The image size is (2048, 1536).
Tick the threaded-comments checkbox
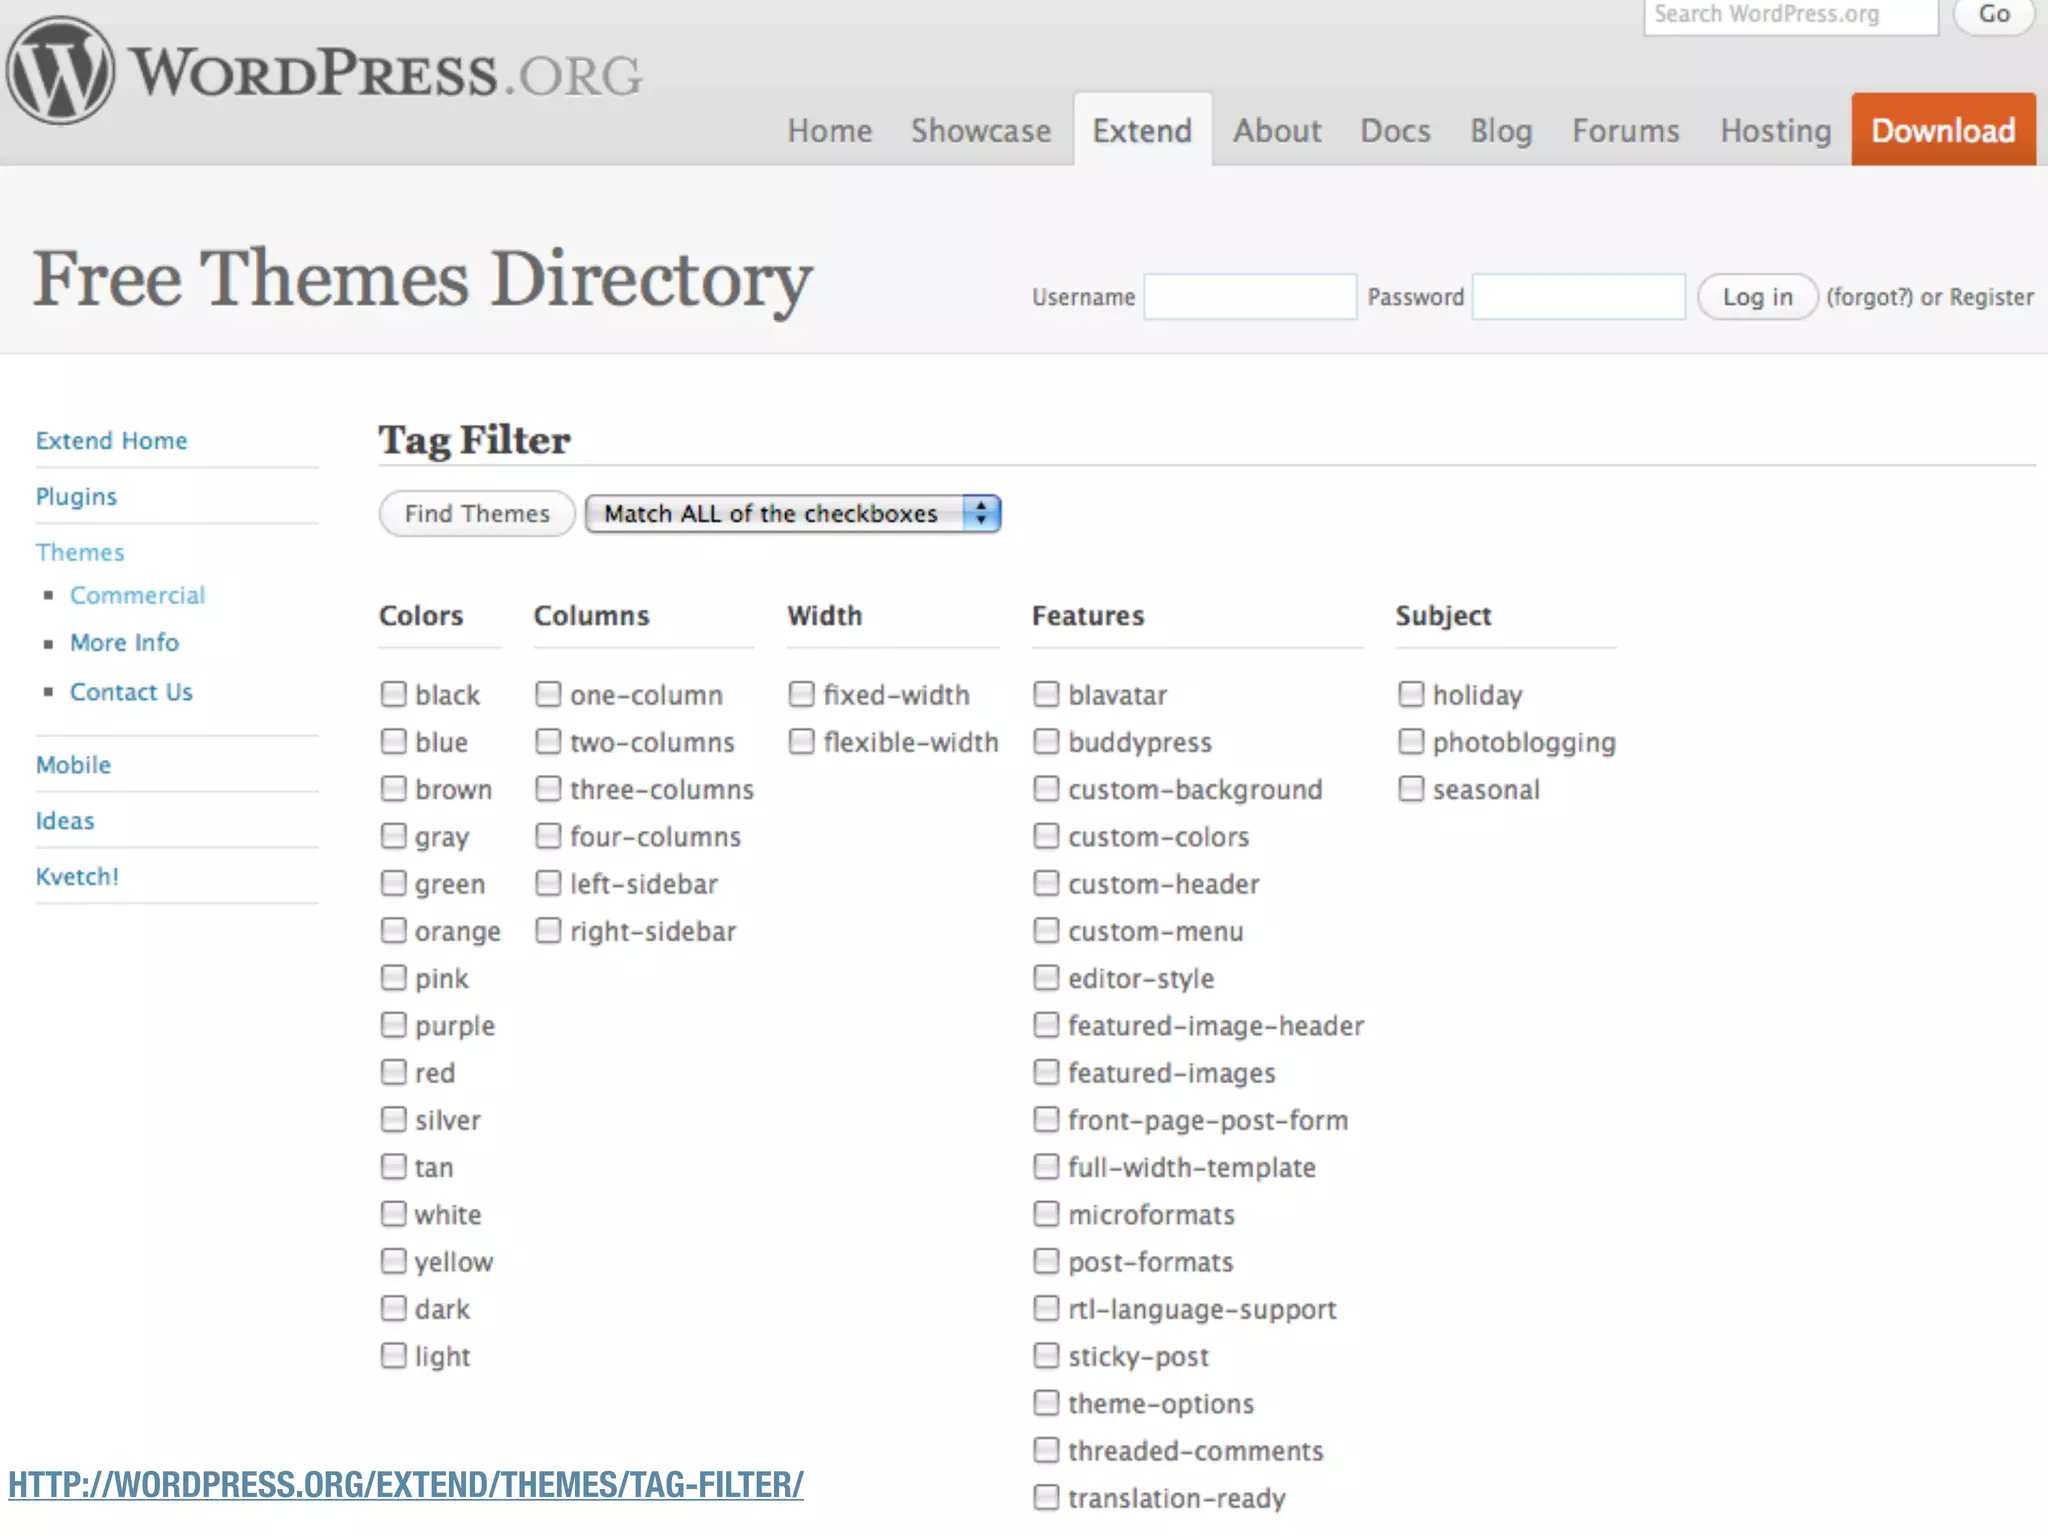pyautogui.click(x=1046, y=1449)
